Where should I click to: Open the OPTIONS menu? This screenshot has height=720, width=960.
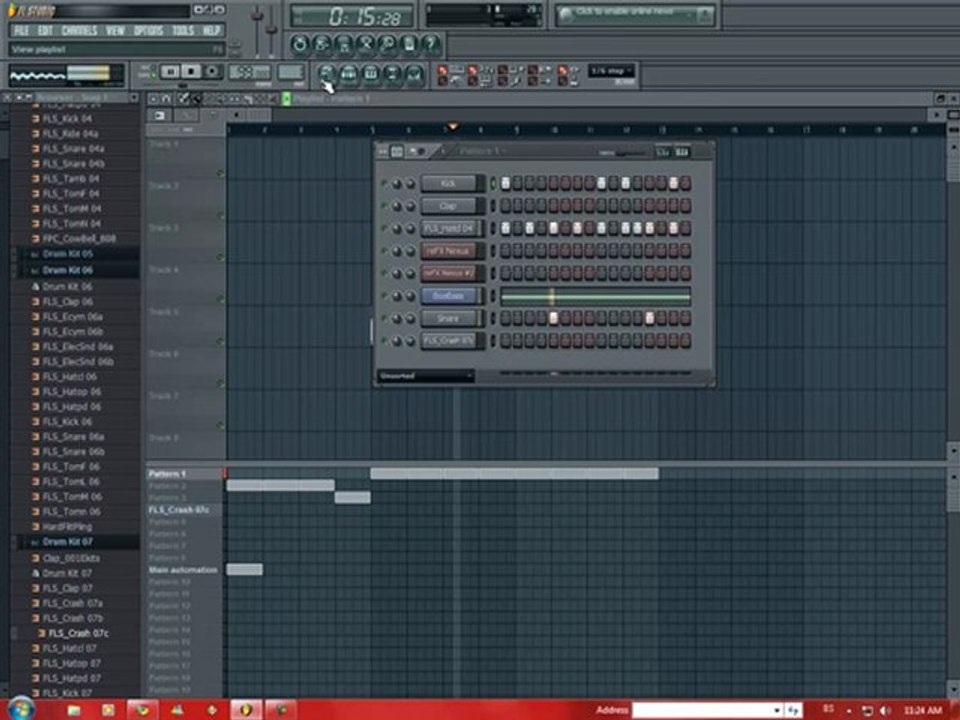point(148,30)
